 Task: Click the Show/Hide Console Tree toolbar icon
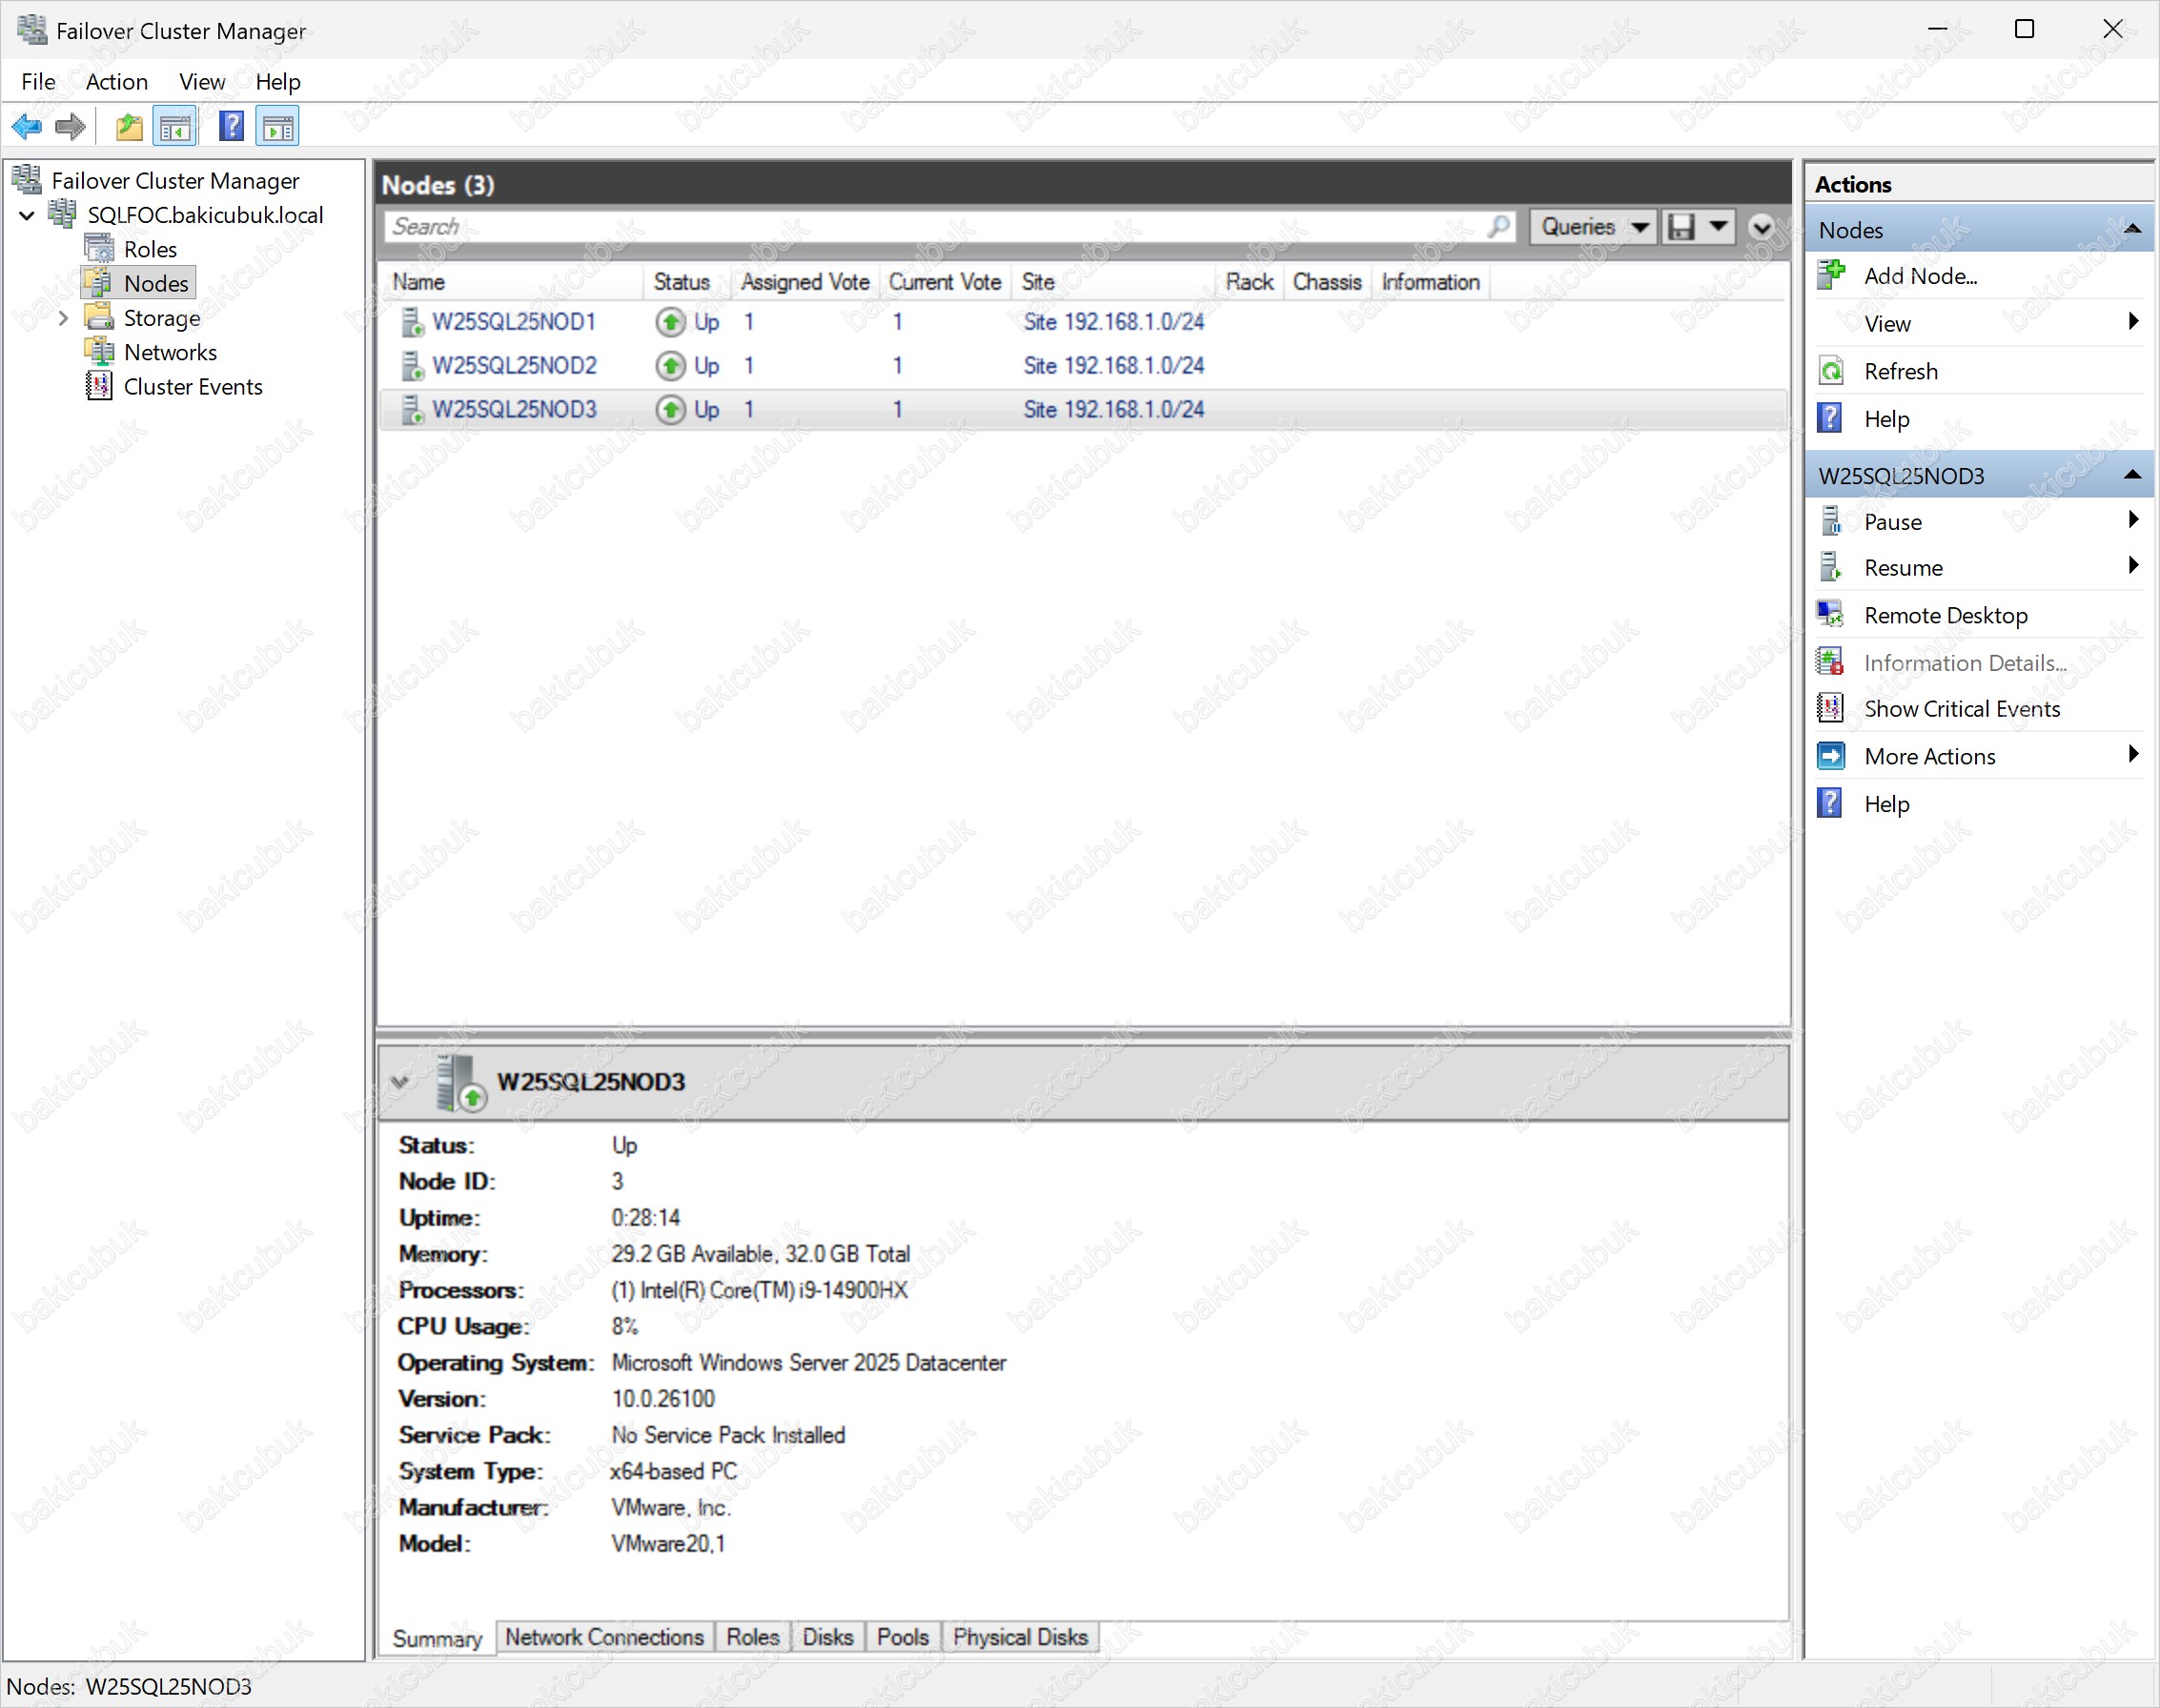point(175,127)
